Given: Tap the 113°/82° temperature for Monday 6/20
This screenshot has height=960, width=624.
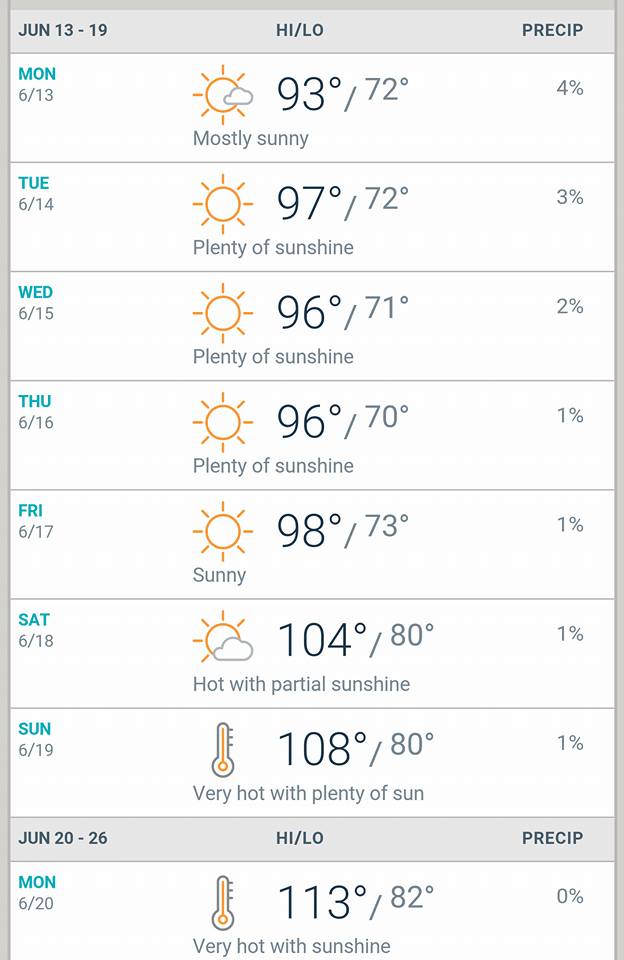Looking at the screenshot, I should coord(355,901).
